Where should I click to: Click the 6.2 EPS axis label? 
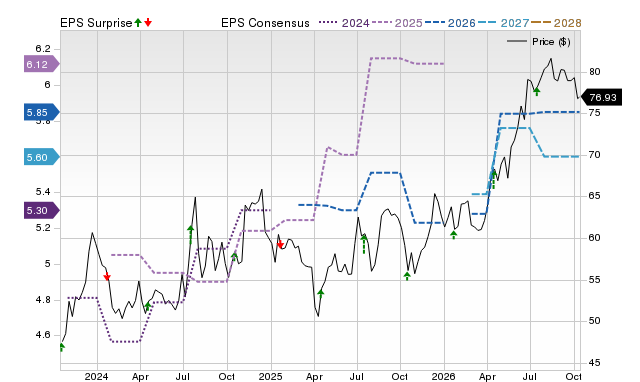pyautogui.click(x=42, y=49)
